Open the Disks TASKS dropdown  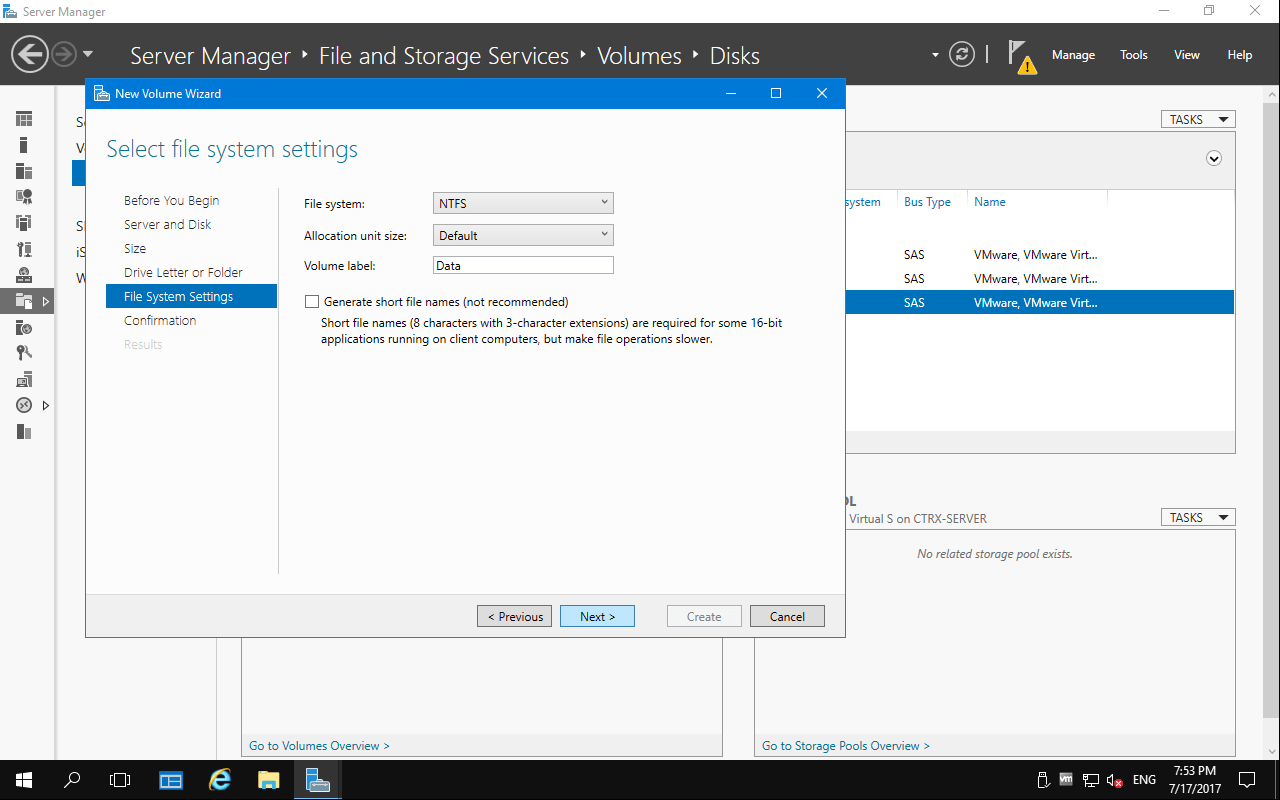point(1198,119)
